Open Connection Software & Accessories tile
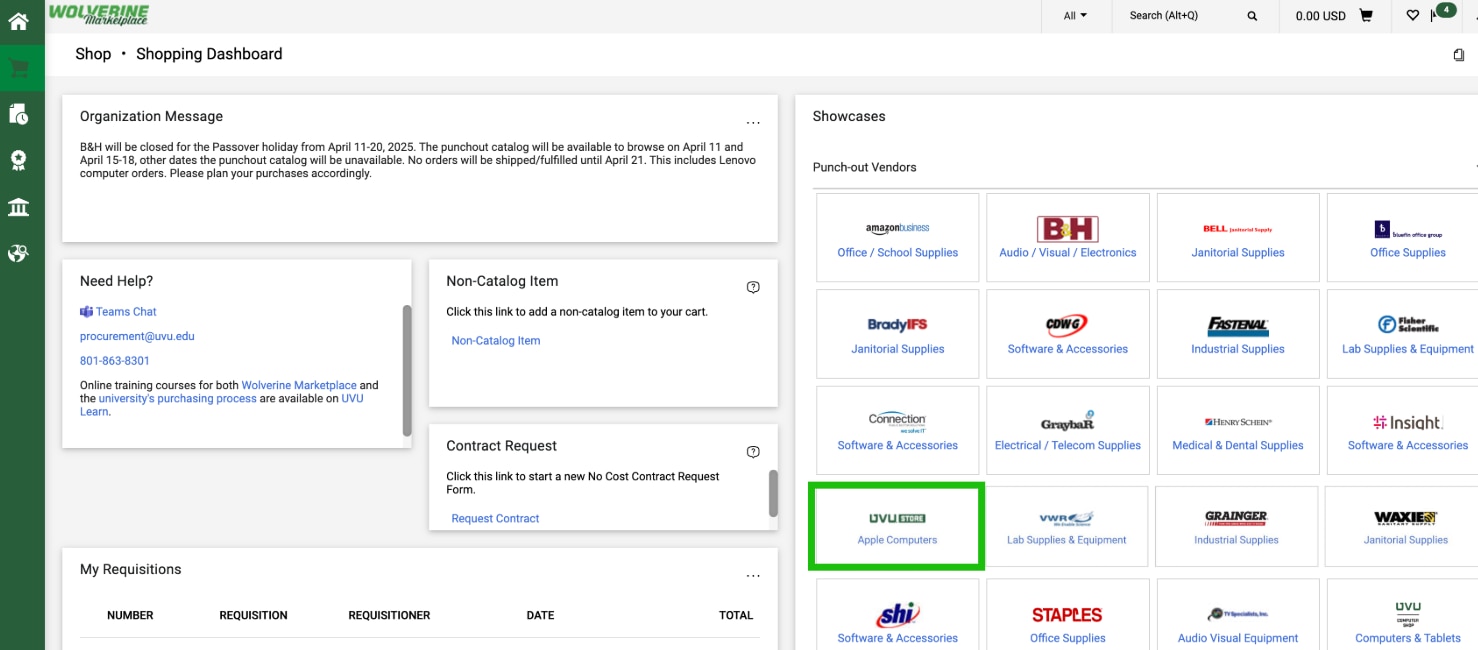Screen dimensions: 1478x650 pyautogui.click(x=898, y=431)
